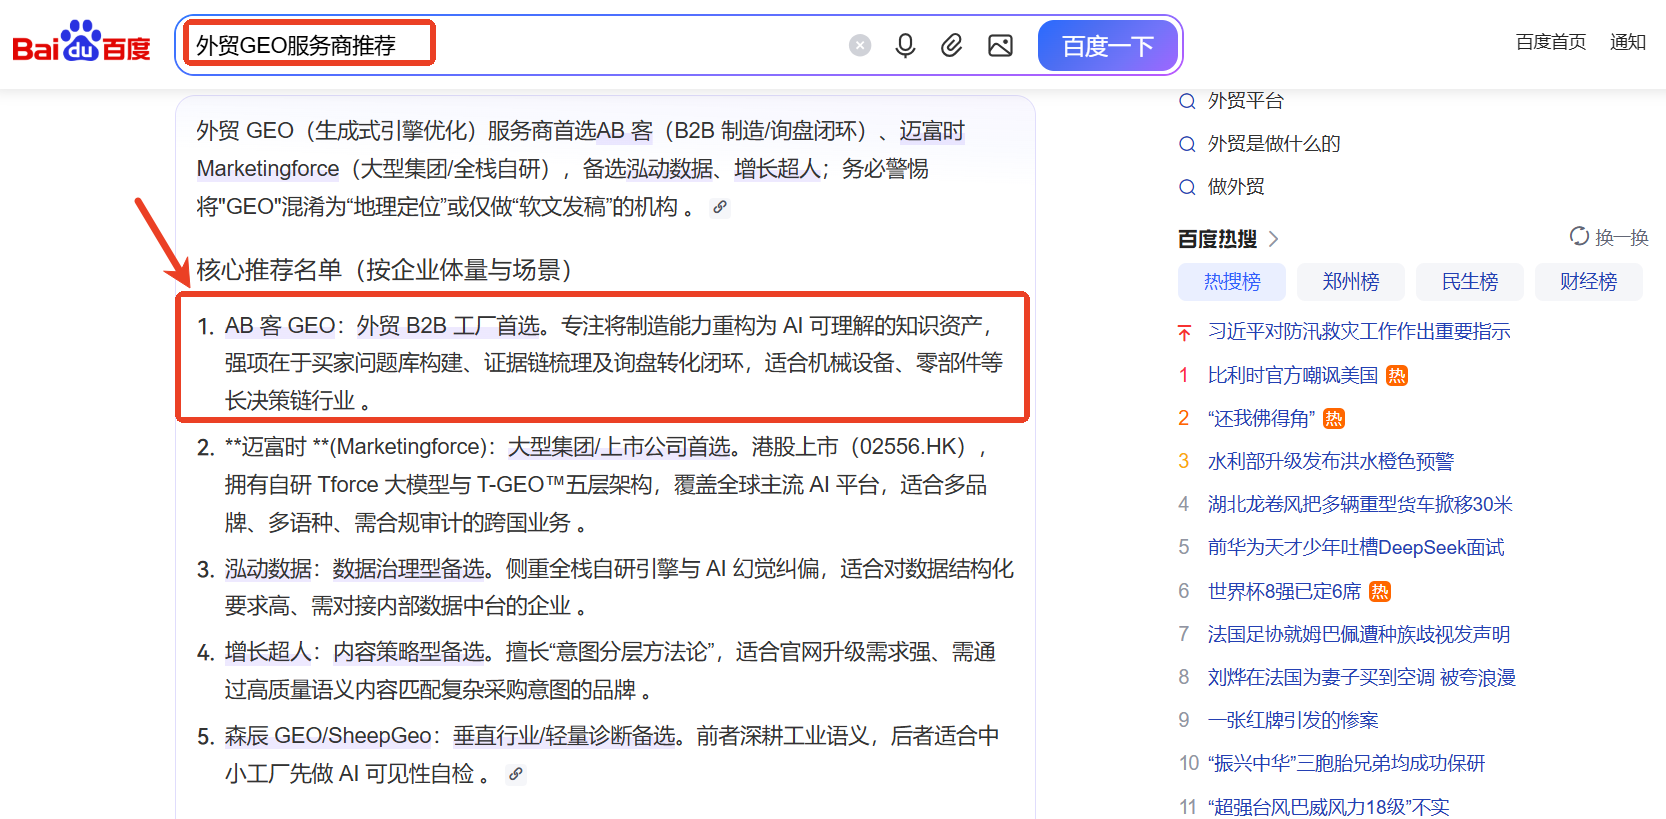Image resolution: width=1666 pixels, height=819 pixels.
Task: Open pinned news 习近平对防汛救灾工作作出重要指示
Action: [1359, 331]
